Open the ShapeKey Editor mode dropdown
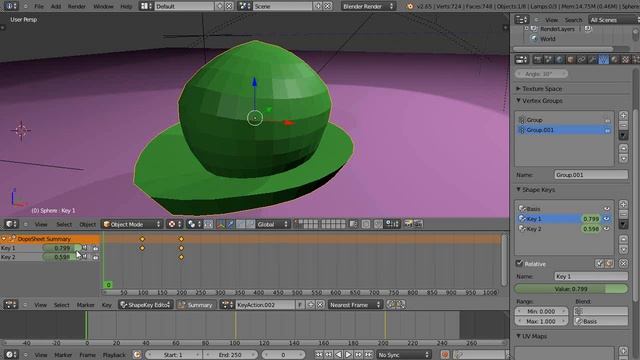Viewport: 640px width, 360px height. pos(147,305)
